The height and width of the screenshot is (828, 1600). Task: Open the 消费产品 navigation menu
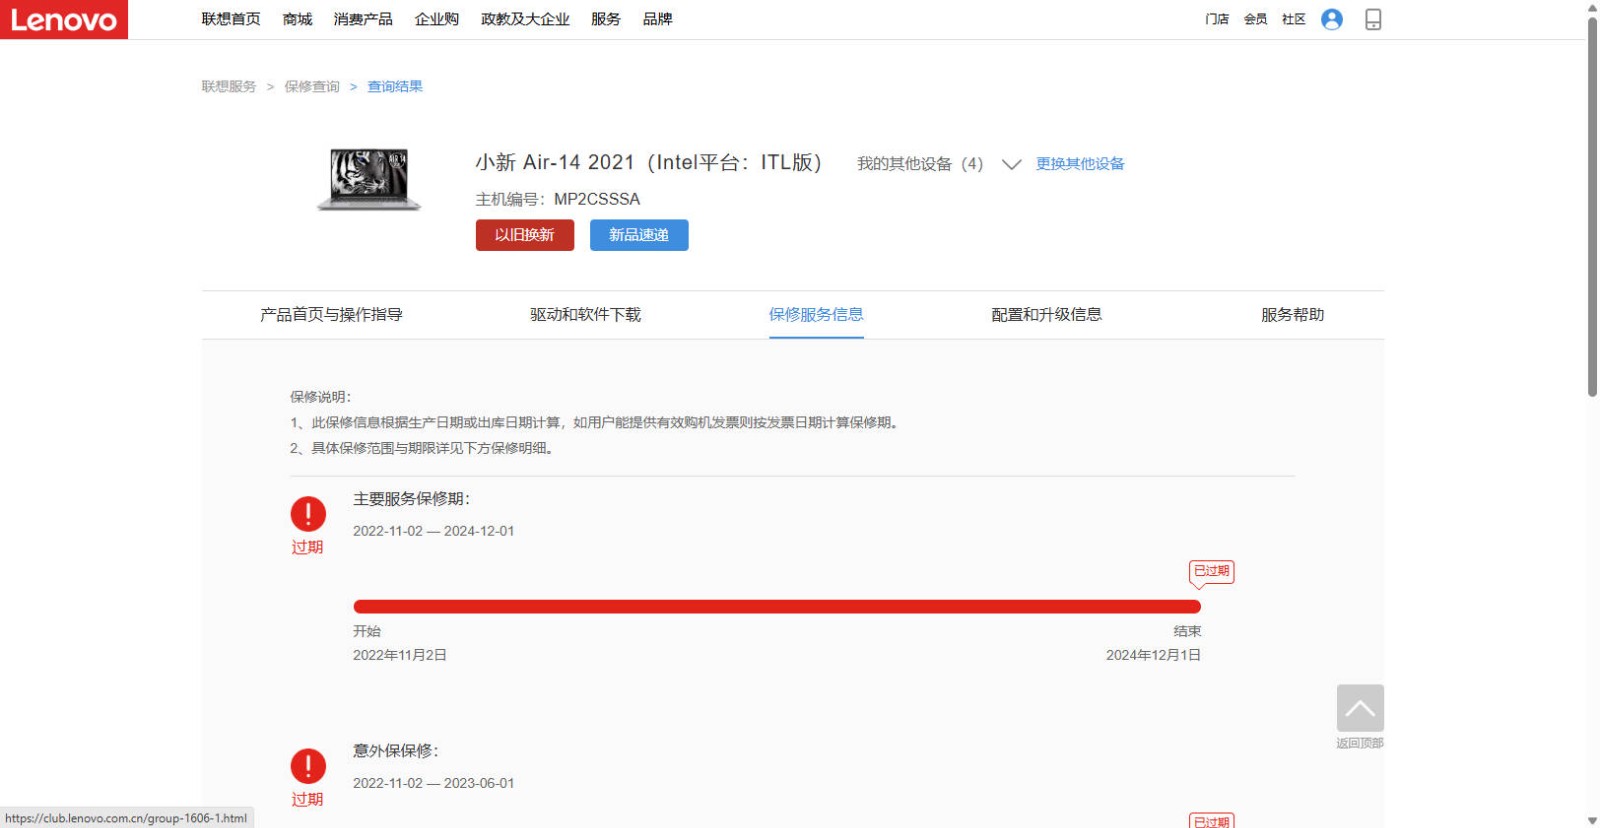363,19
